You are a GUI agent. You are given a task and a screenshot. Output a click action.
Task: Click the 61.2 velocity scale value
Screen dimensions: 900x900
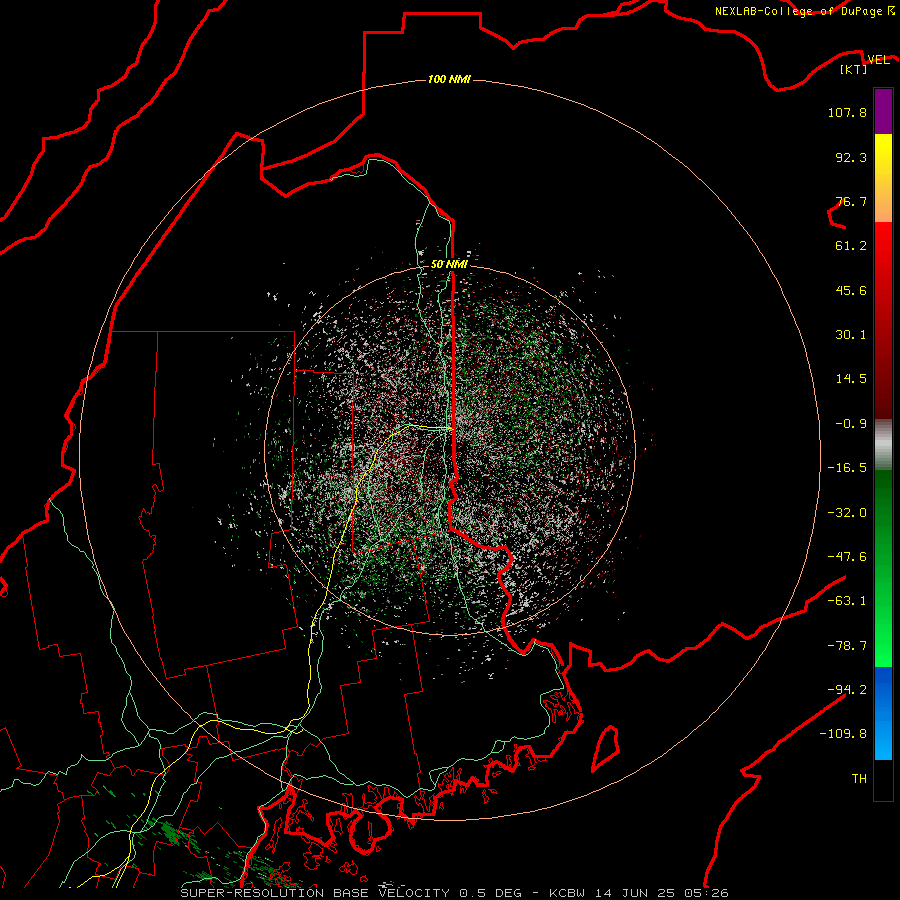click(x=851, y=246)
